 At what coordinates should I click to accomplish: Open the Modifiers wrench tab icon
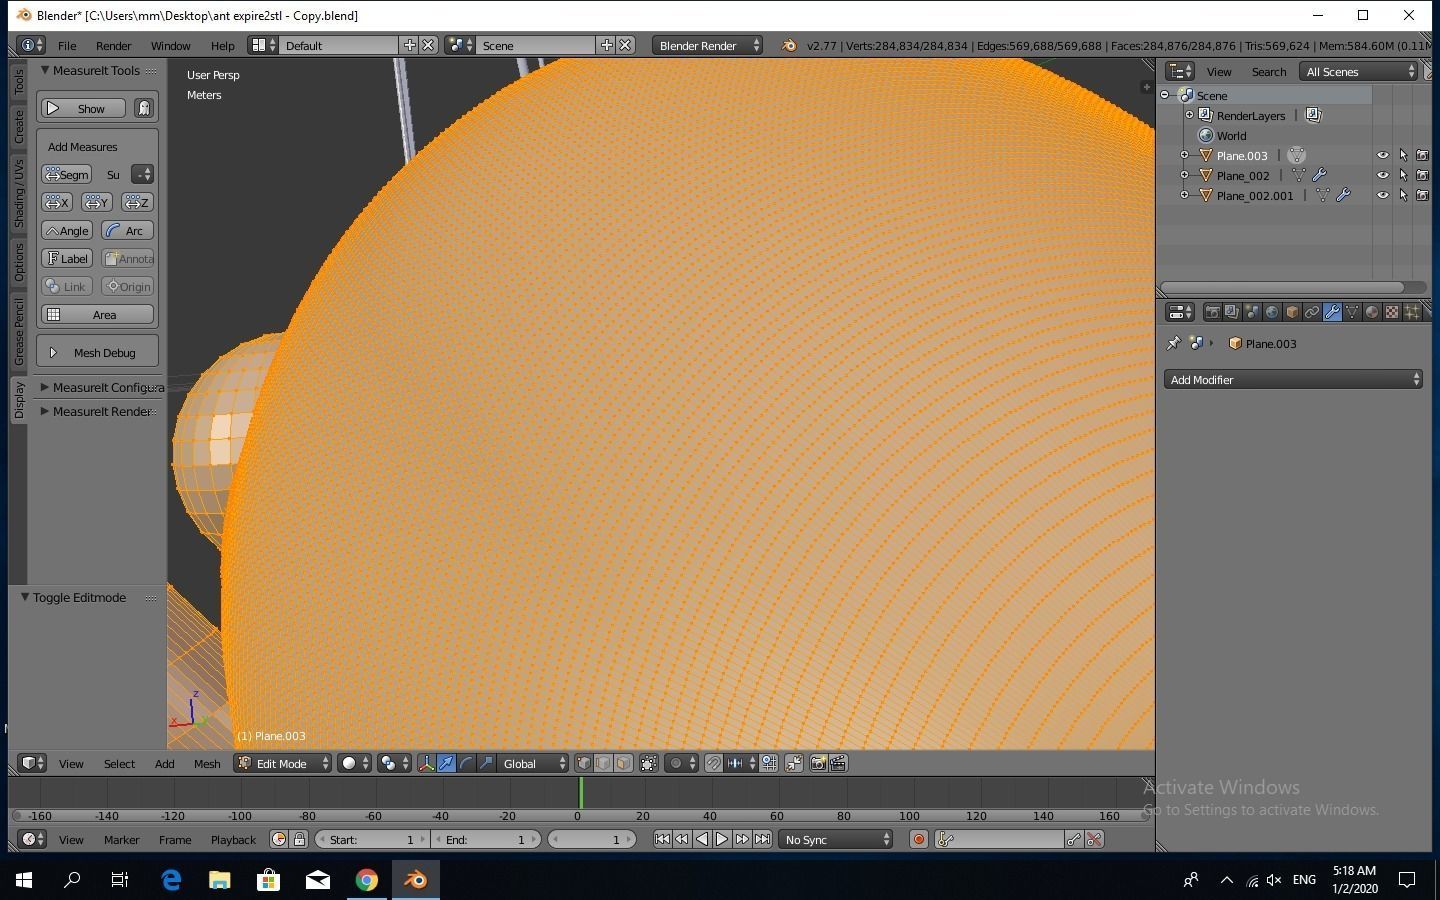point(1332,313)
